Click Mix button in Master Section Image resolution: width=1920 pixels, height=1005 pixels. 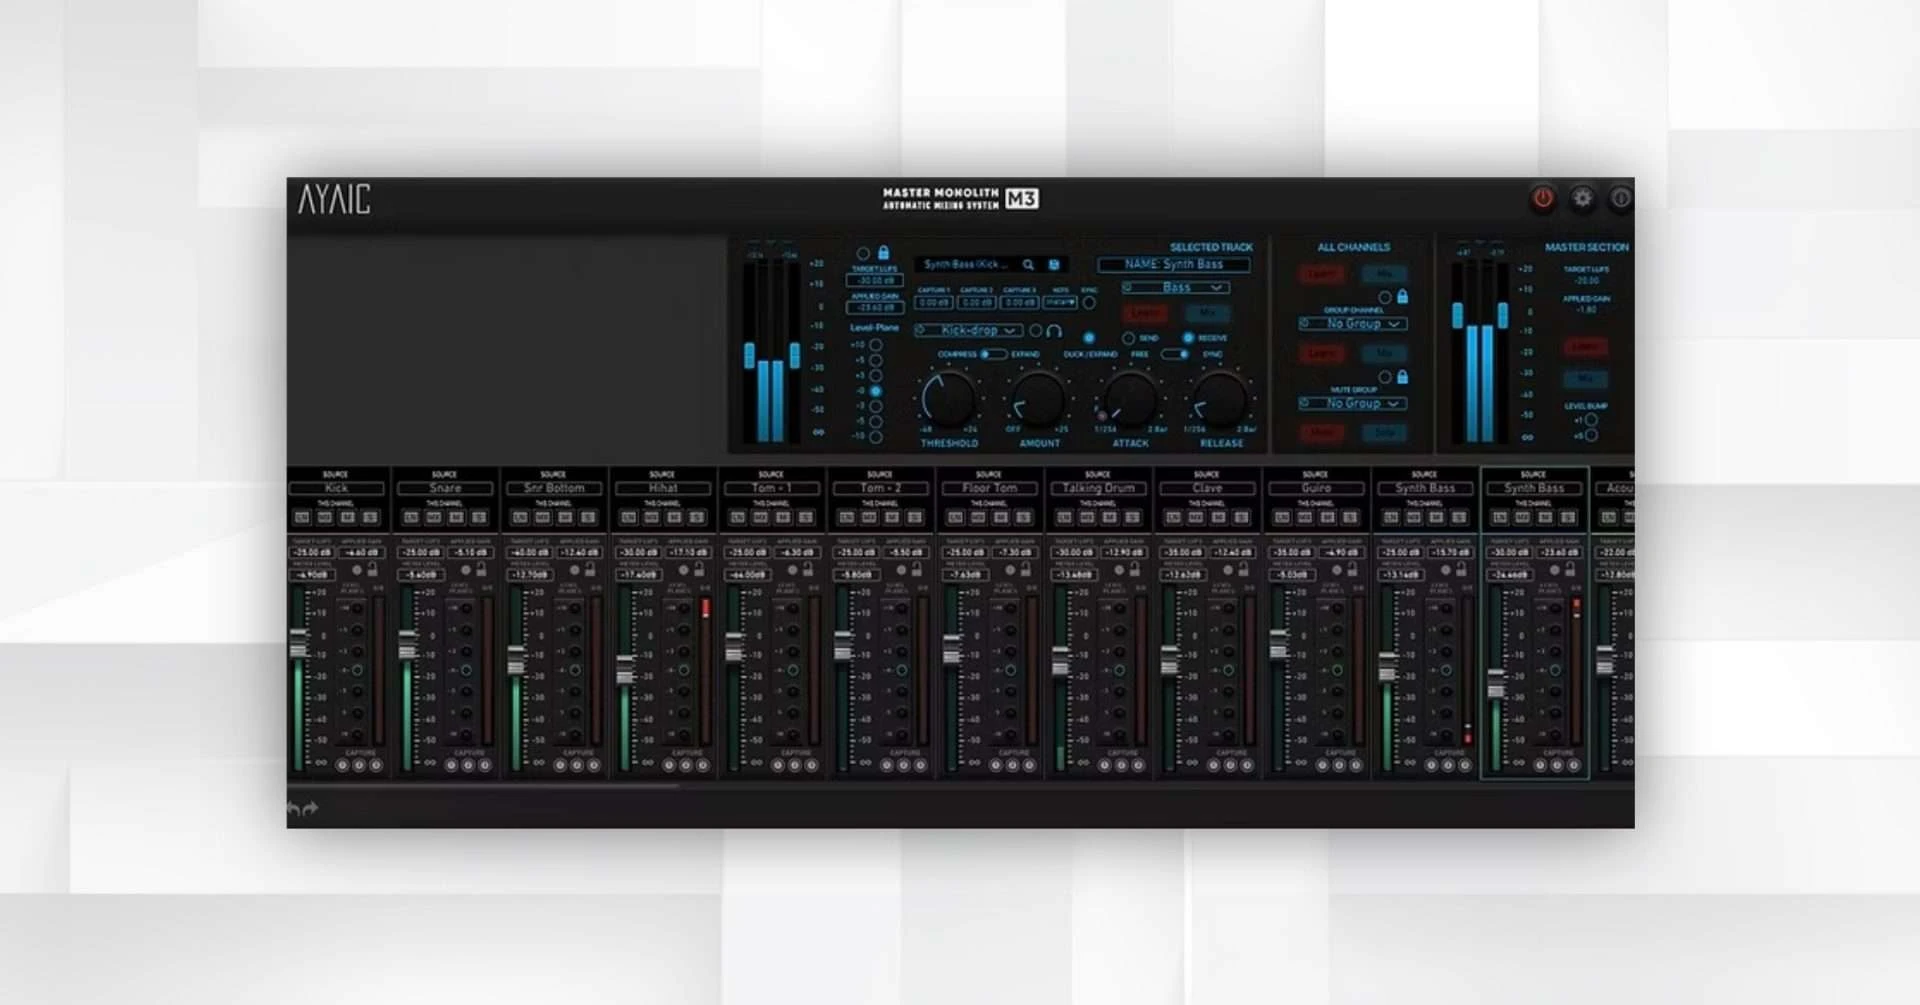click(x=1585, y=379)
